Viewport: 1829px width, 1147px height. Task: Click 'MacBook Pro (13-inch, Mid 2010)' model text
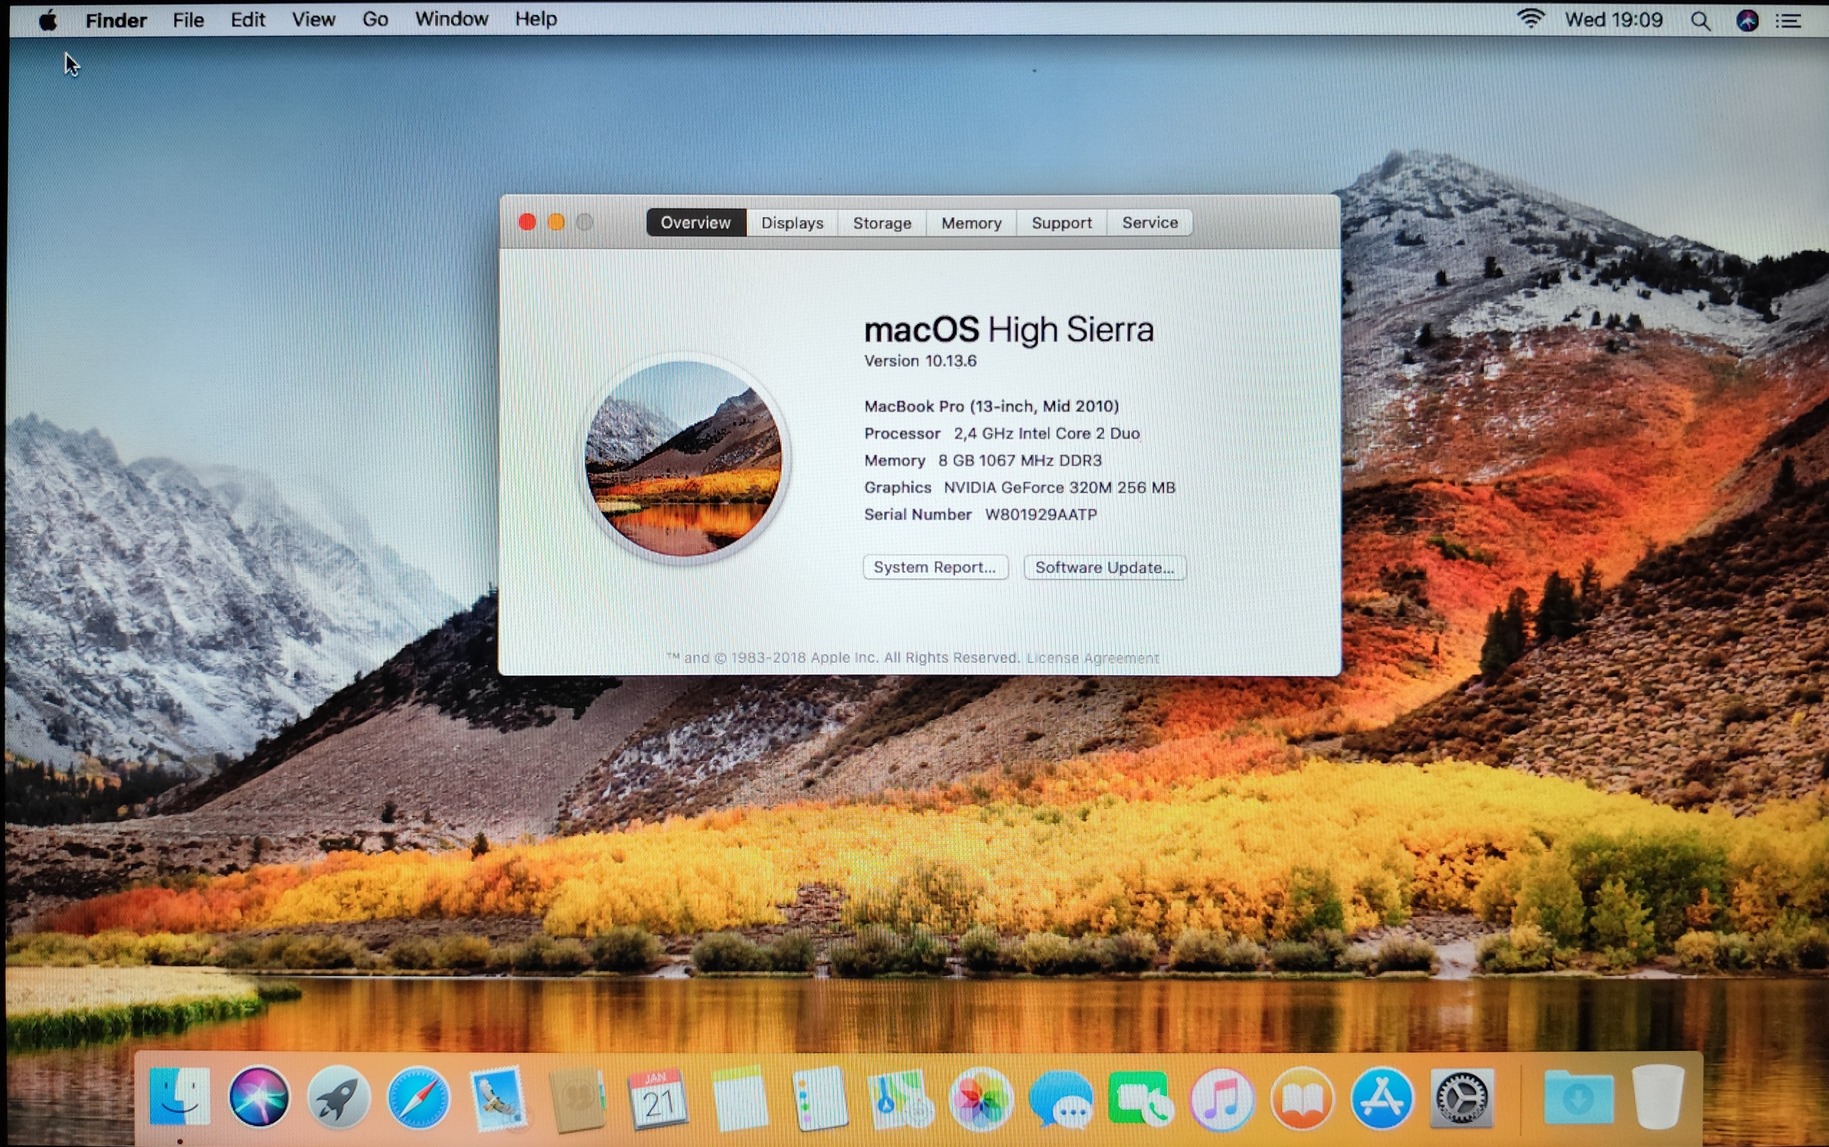coord(992,406)
